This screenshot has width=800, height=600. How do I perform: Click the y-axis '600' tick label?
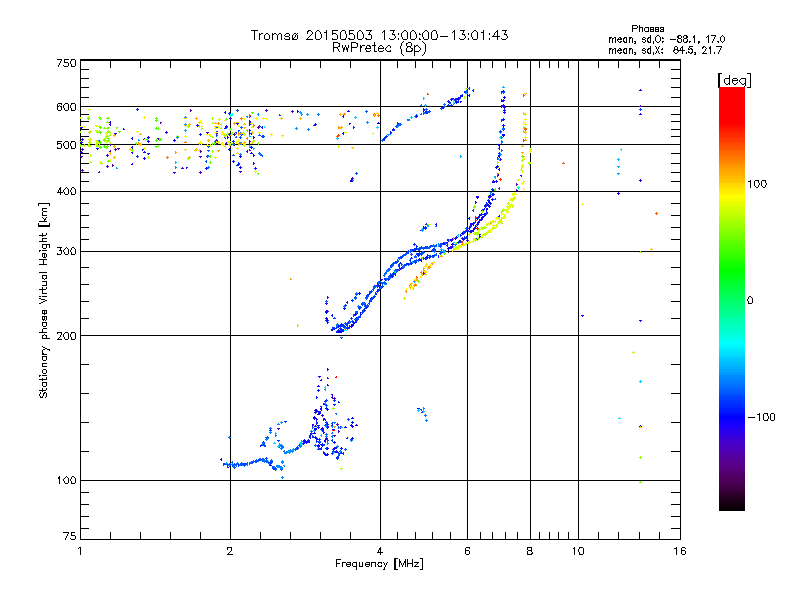(66, 107)
